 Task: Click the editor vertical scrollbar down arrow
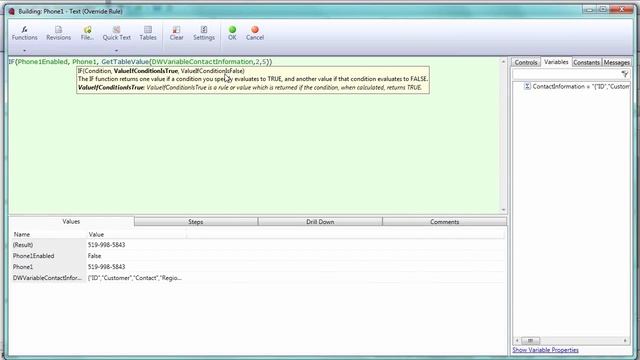click(503, 210)
